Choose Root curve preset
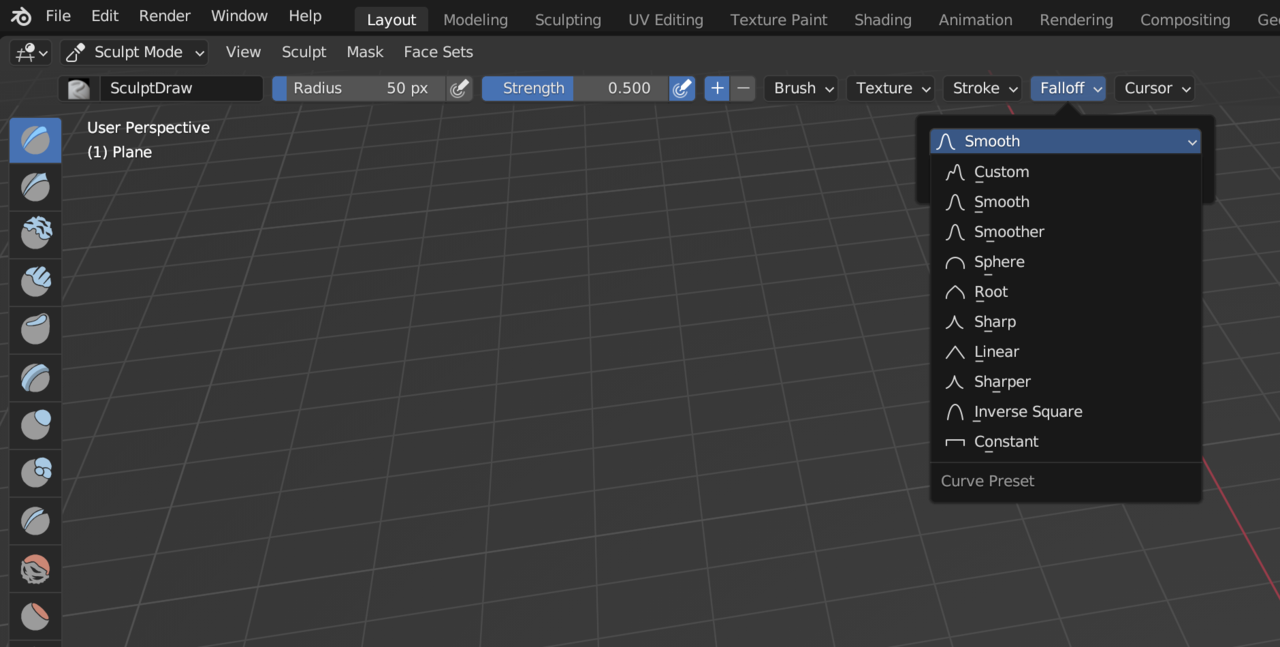Screen dimensions: 1280x647 click(x=1066, y=292)
